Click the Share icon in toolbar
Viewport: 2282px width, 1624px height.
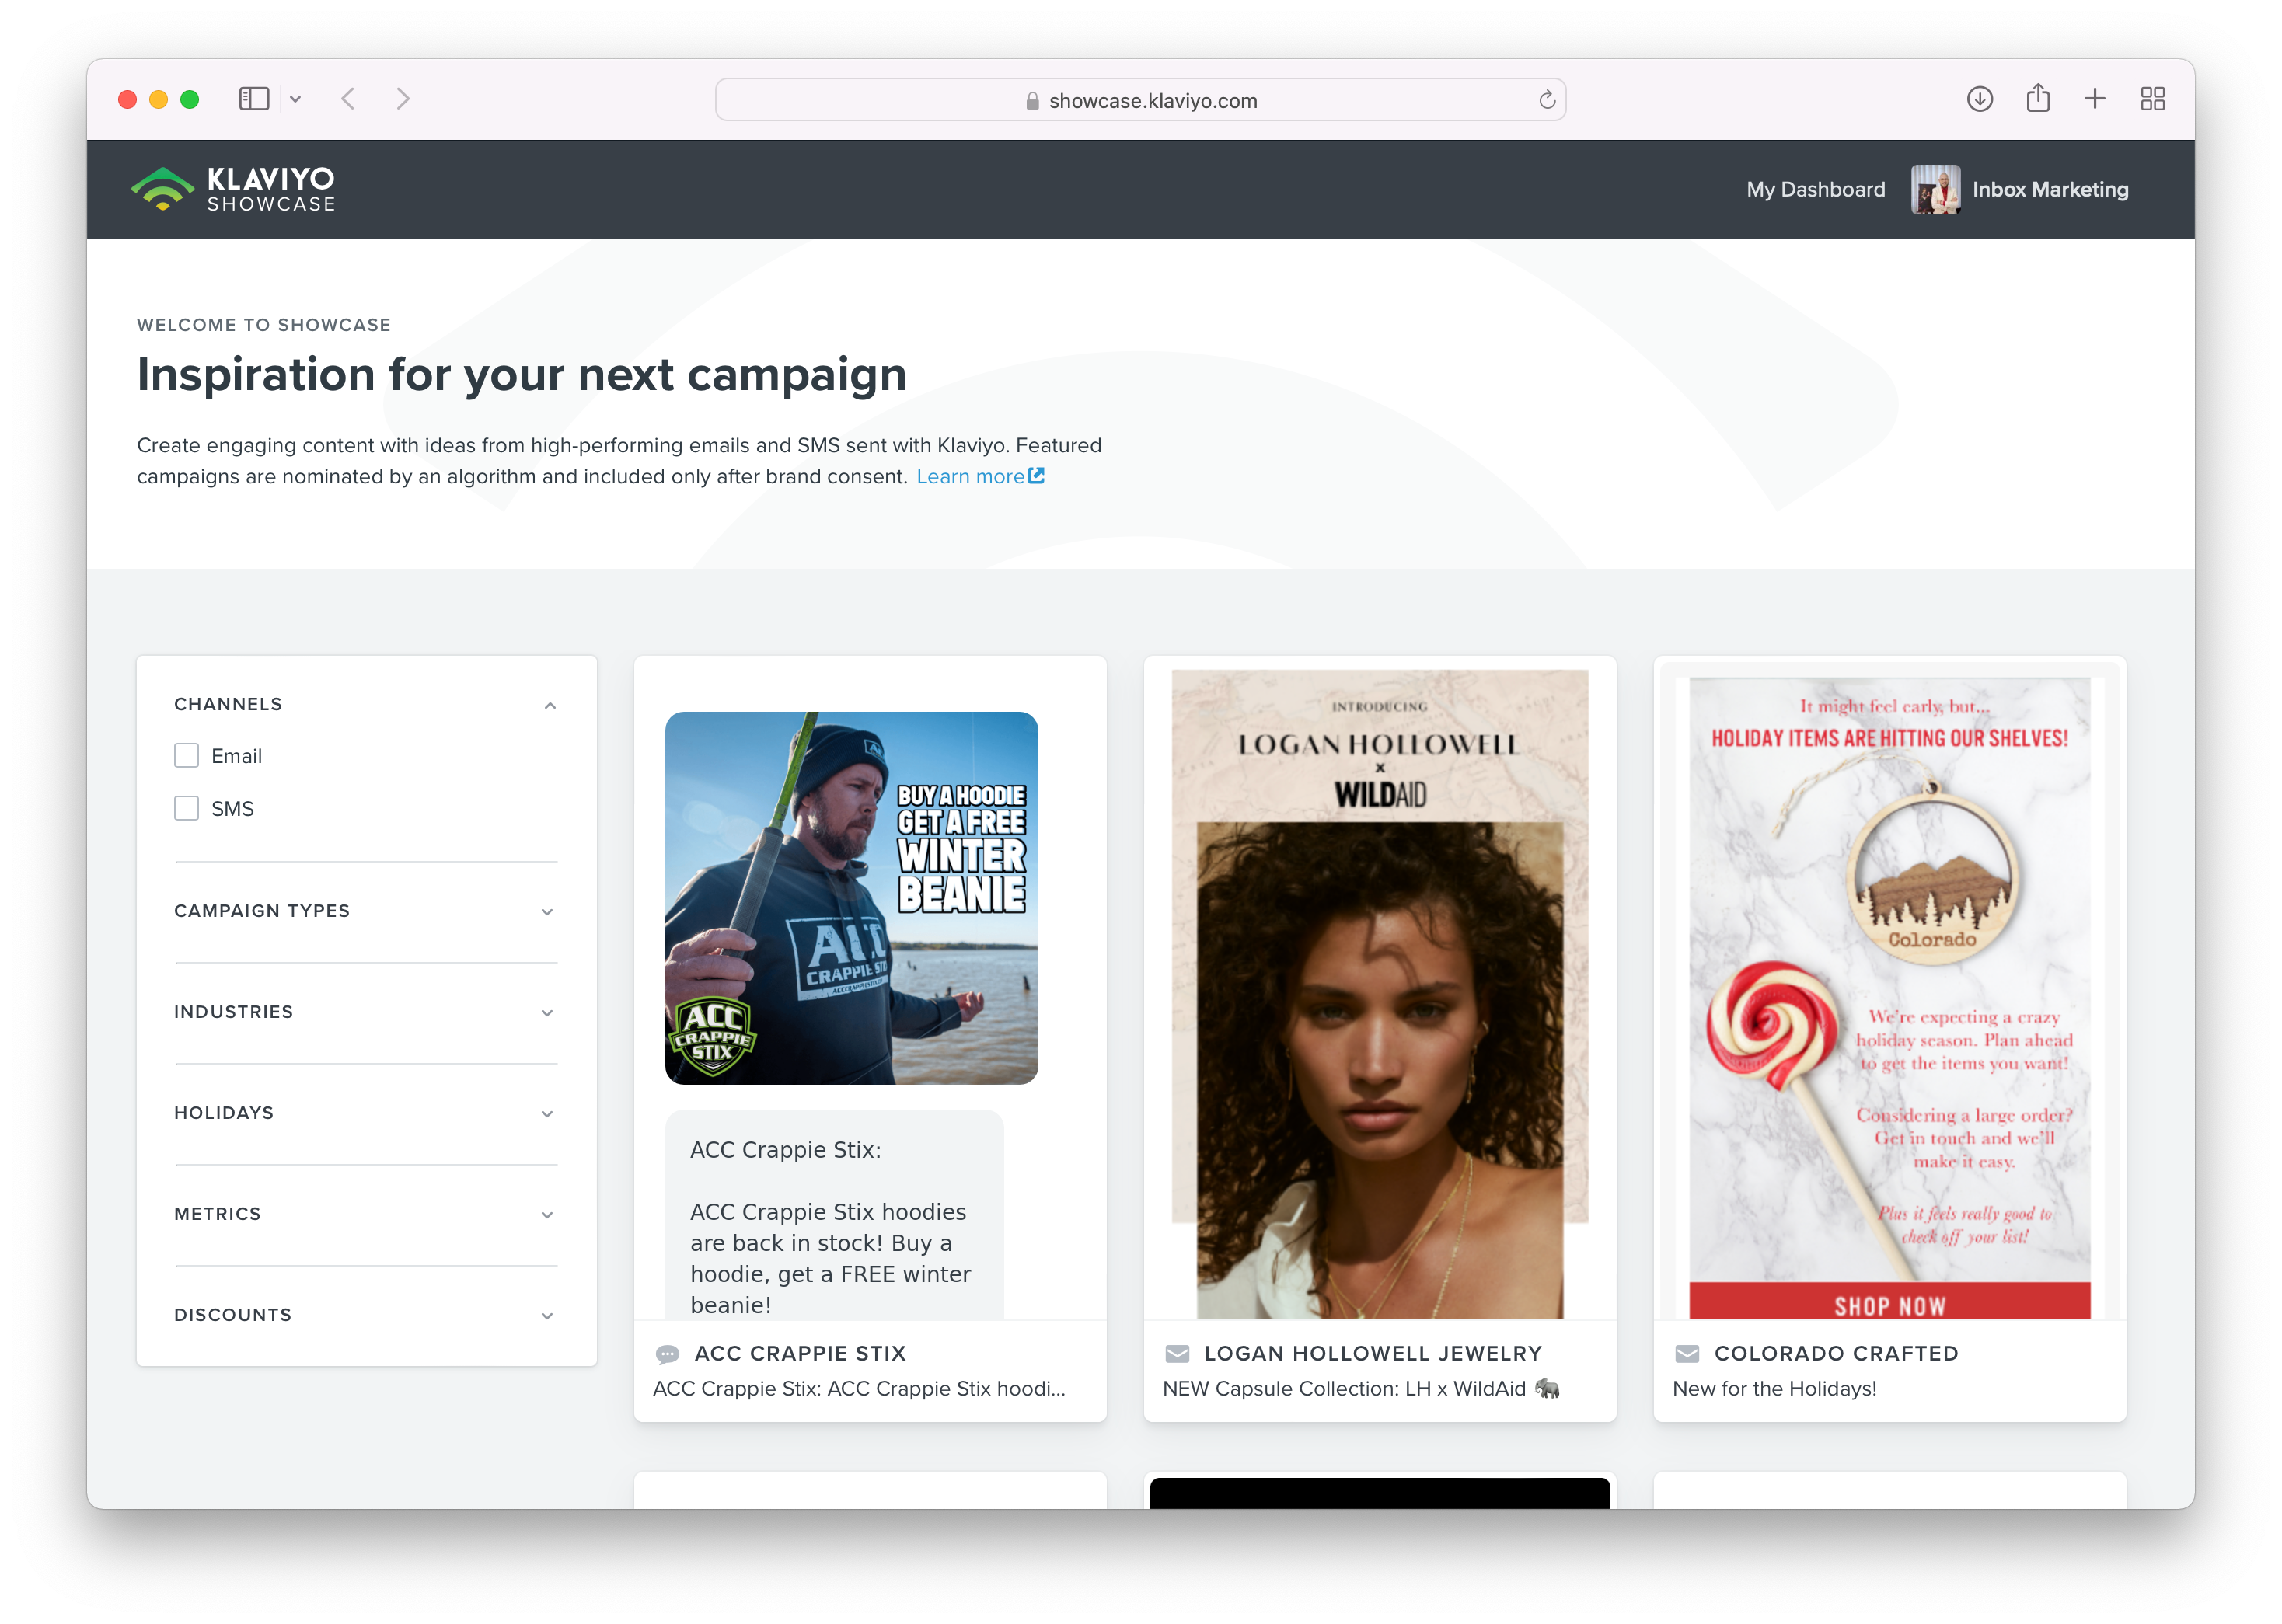click(x=2037, y=99)
